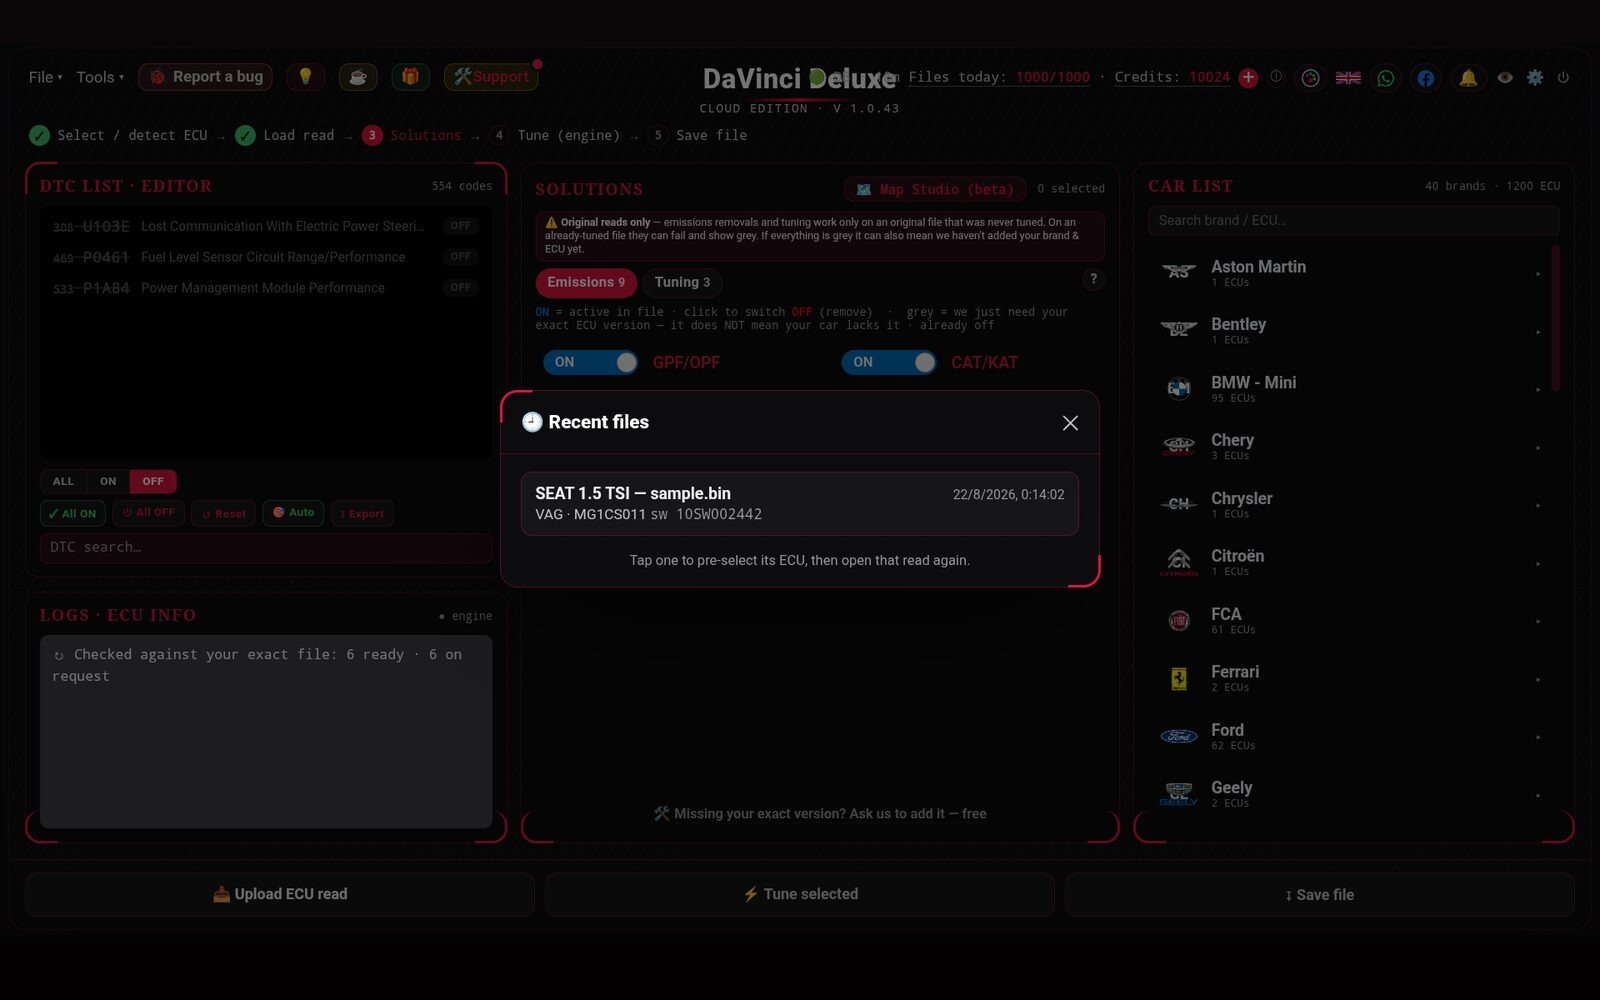The image size is (1600, 1000).
Task: Click the Files today 1000/1000 counter
Action: (999, 77)
